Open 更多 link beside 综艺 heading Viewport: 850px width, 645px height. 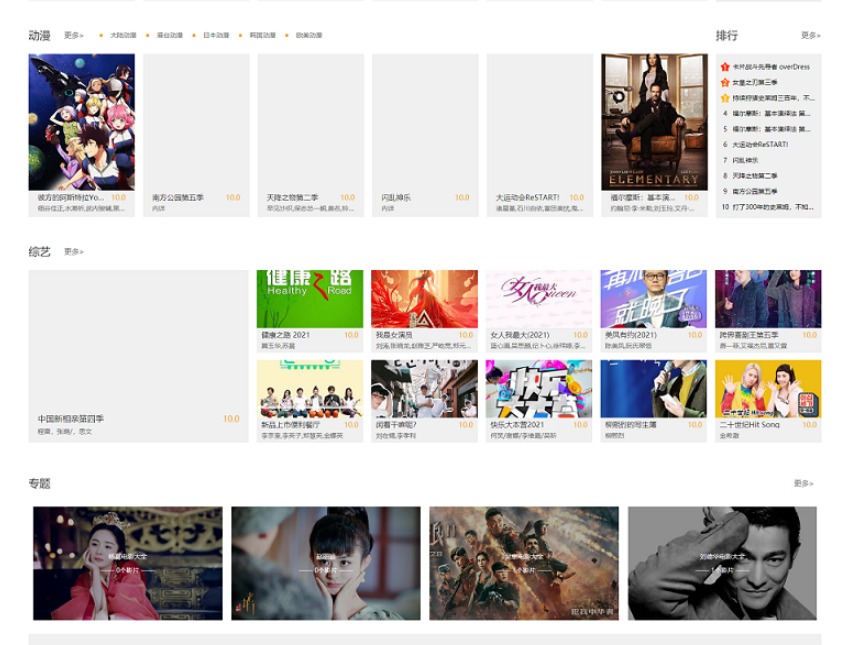[74, 252]
